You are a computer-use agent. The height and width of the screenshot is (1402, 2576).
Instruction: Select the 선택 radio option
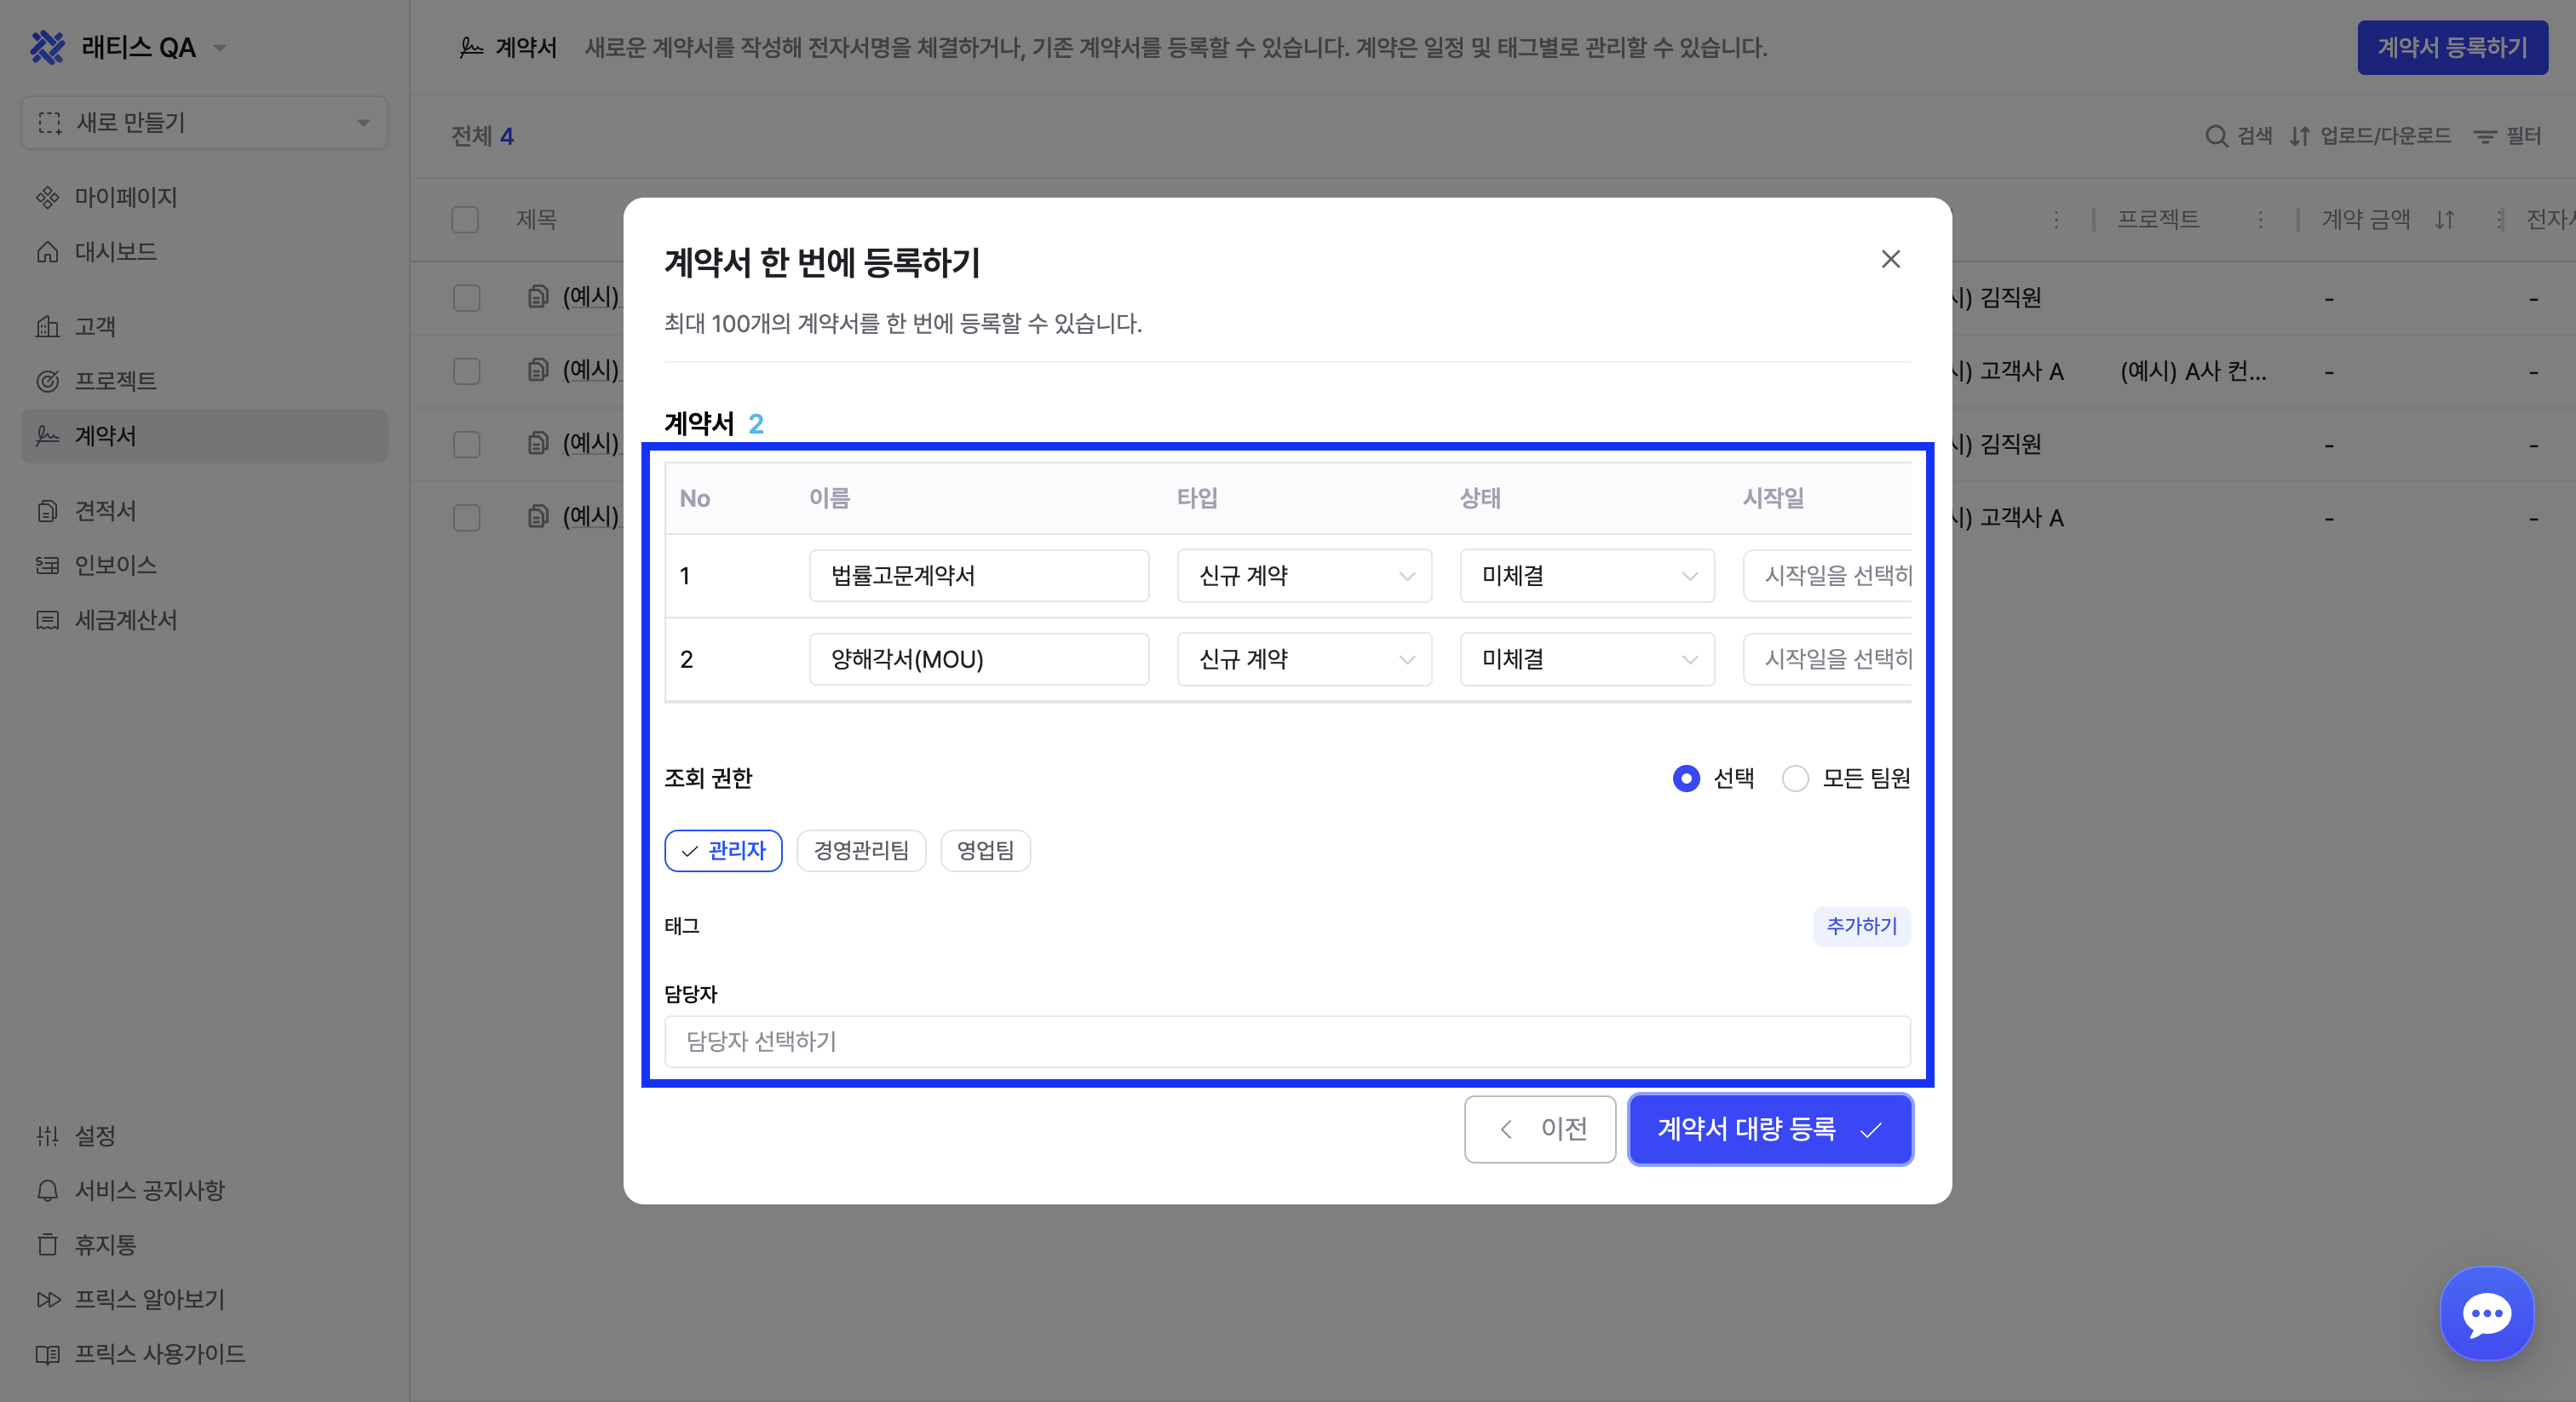coord(1686,778)
